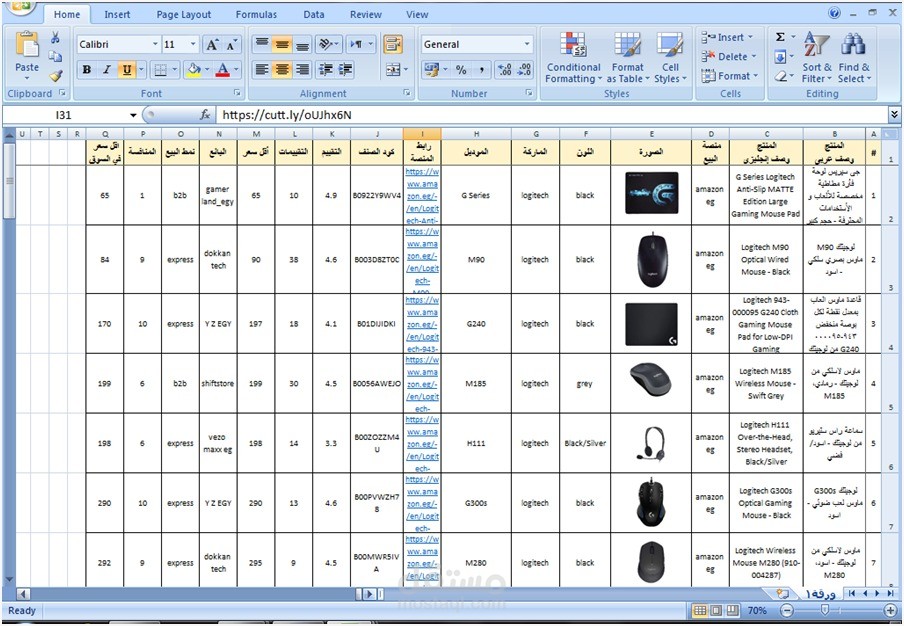Click the Copy icon in Clipboard

[55, 56]
